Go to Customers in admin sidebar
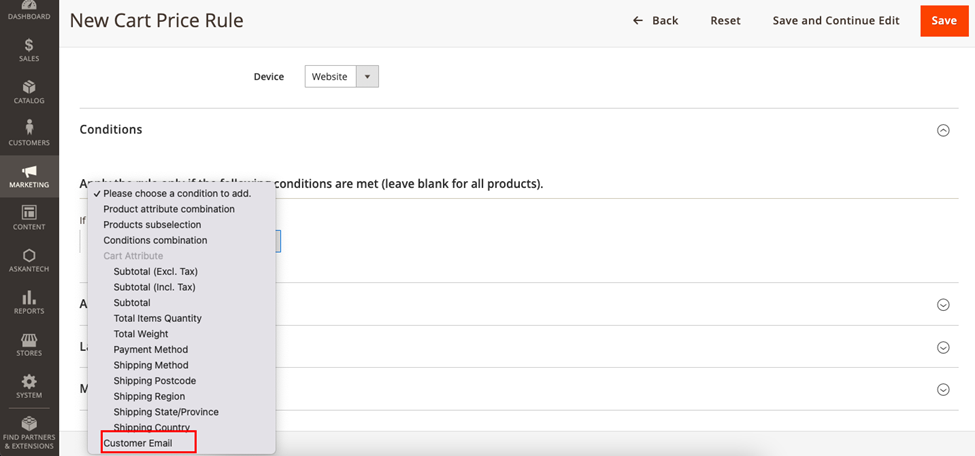The image size is (975, 456). [x=29, y=133]
